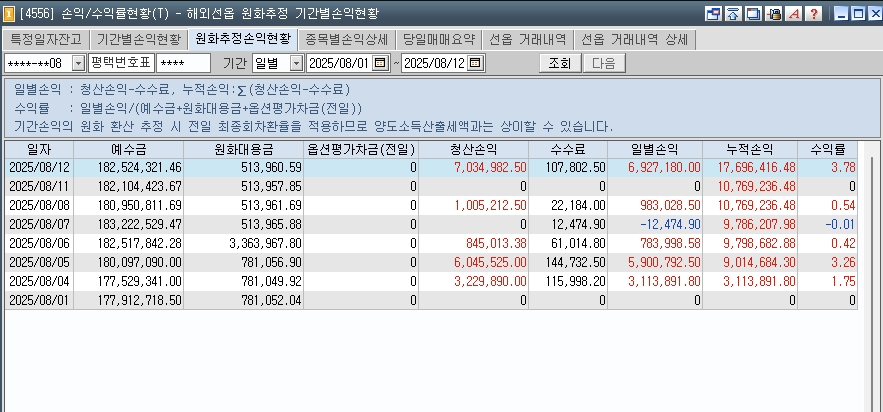
Task: Click the 원화대용금 column header
Action: [244, 150]
